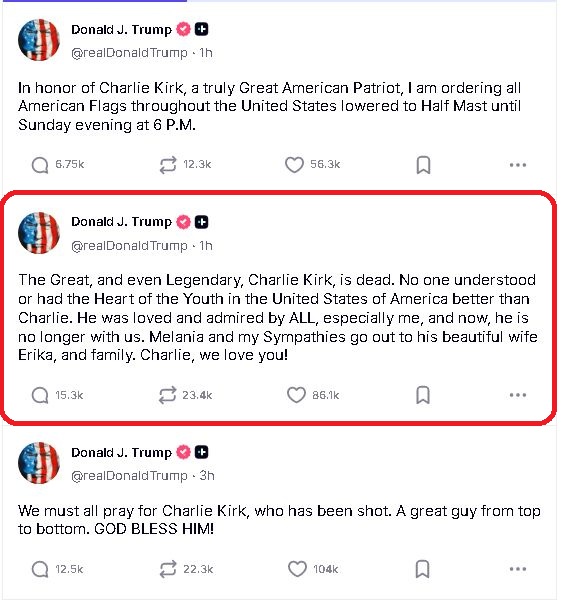
Task: Click the black plus badge on top post
Action: (x=202, y=29)
